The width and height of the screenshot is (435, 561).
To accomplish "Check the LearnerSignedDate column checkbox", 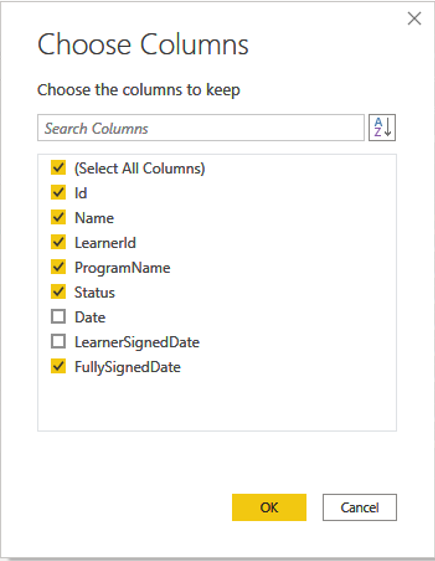I will (58, 341).
